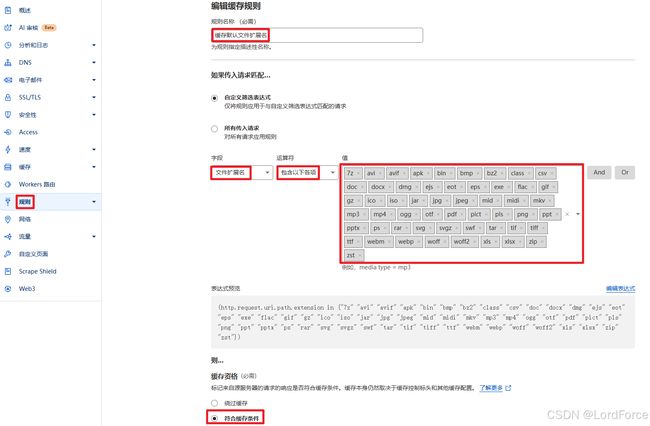Click the Or button
This screenshot has height=426, width=650.
click(625, 172)
